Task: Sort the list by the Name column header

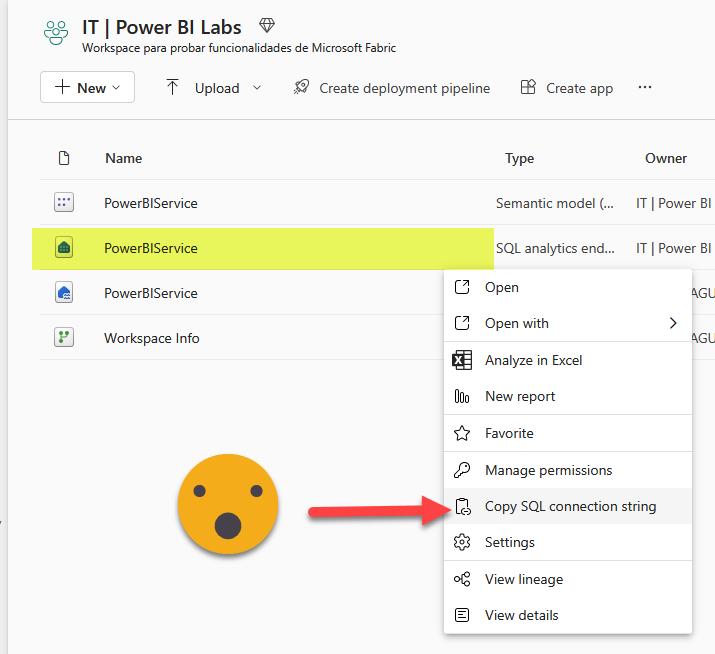Action: point(123,158)
